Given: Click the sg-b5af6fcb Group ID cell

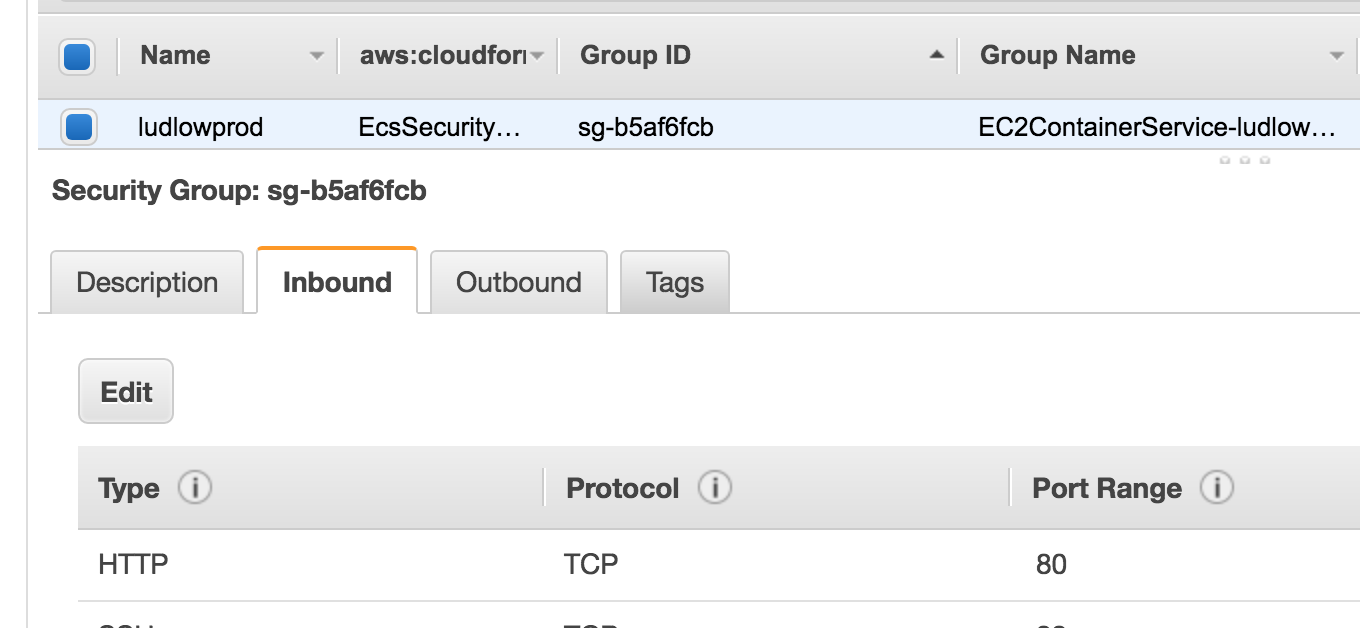Looking at the screenshot, I should click(x=646, y=127).
